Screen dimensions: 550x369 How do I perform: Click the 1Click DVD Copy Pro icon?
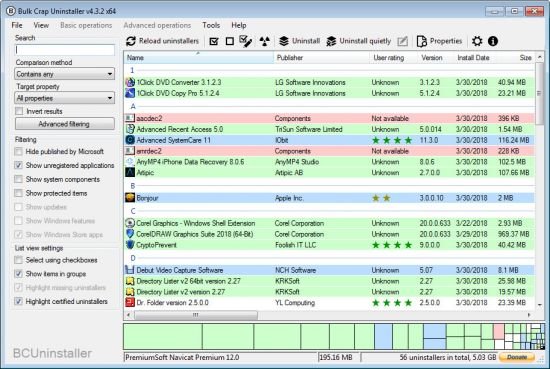pyautogui.click(x=130, y=93)
